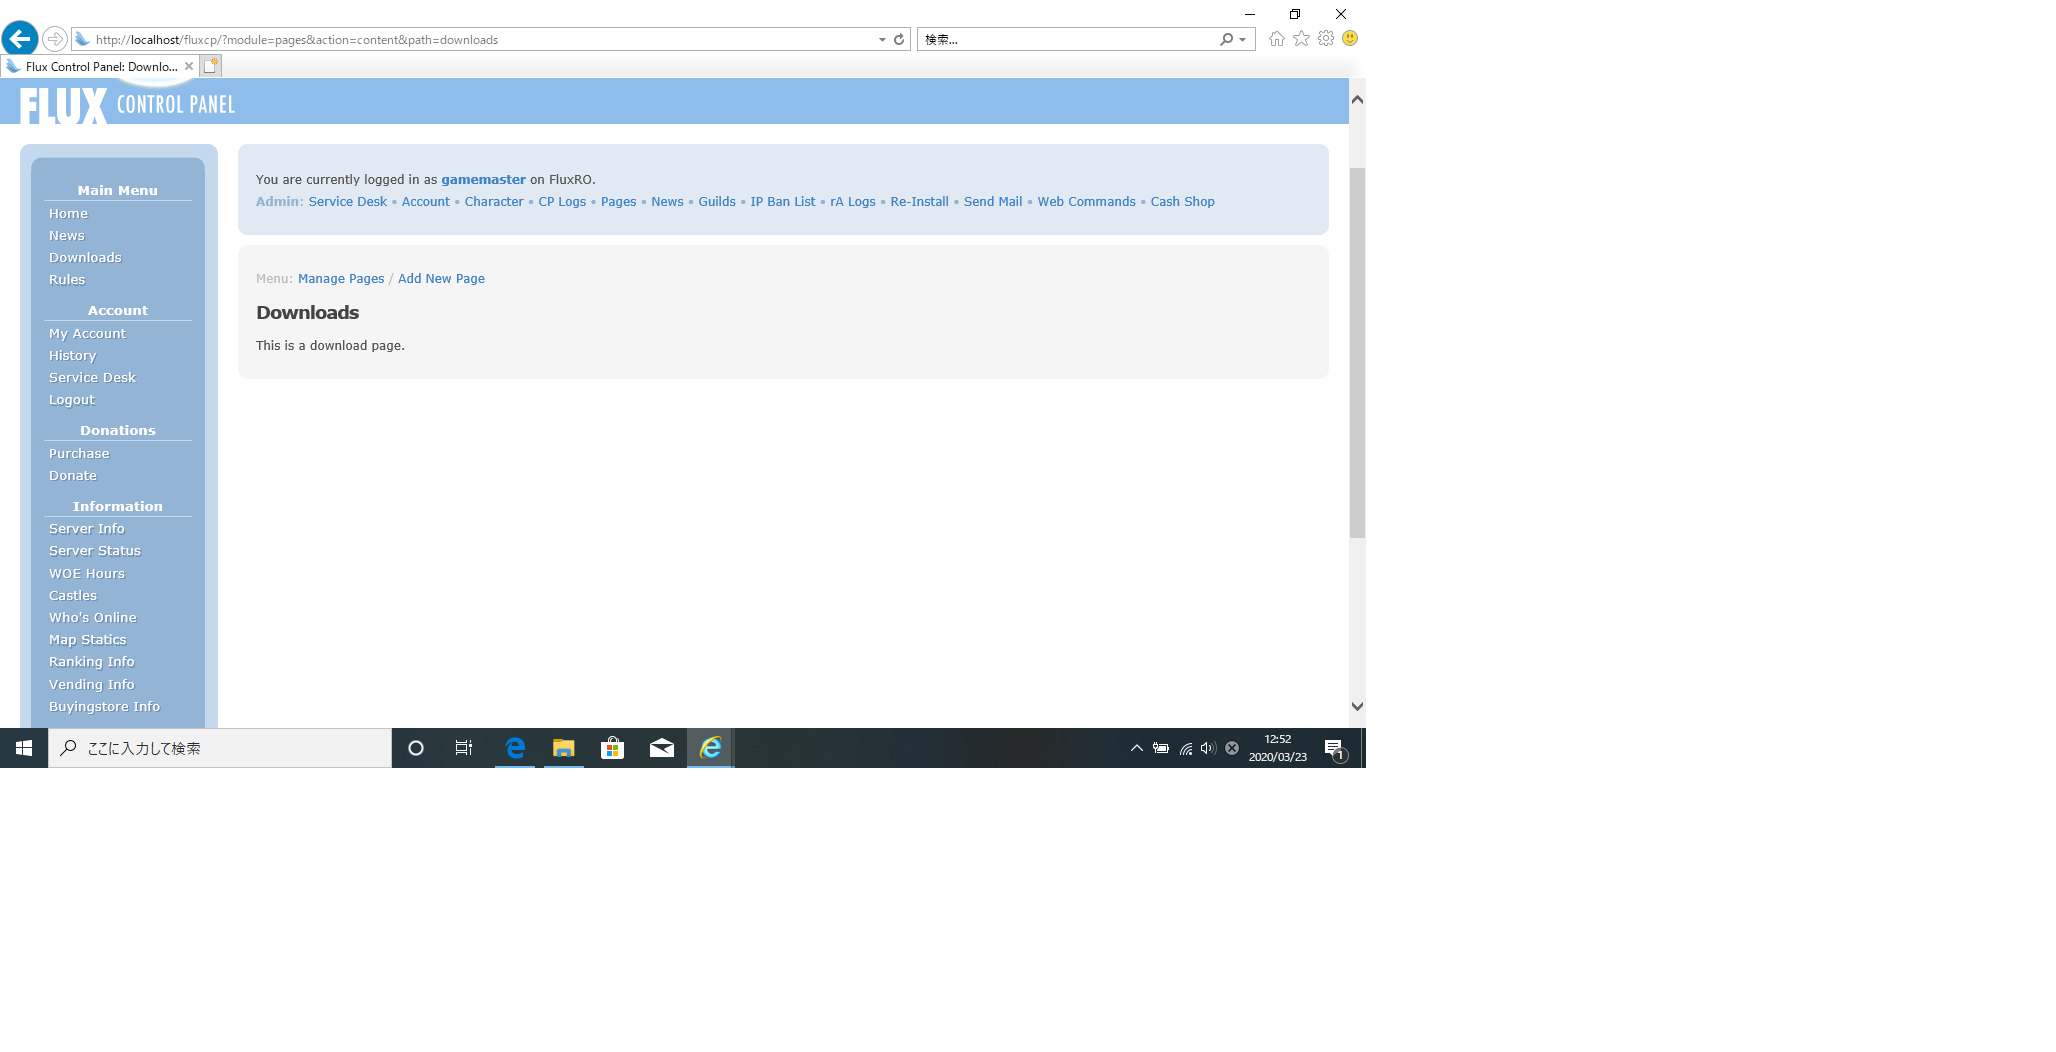Screen dimensions: 2056x1052
Task: Open Manage Pages menu link
Action: click(341, 279)
